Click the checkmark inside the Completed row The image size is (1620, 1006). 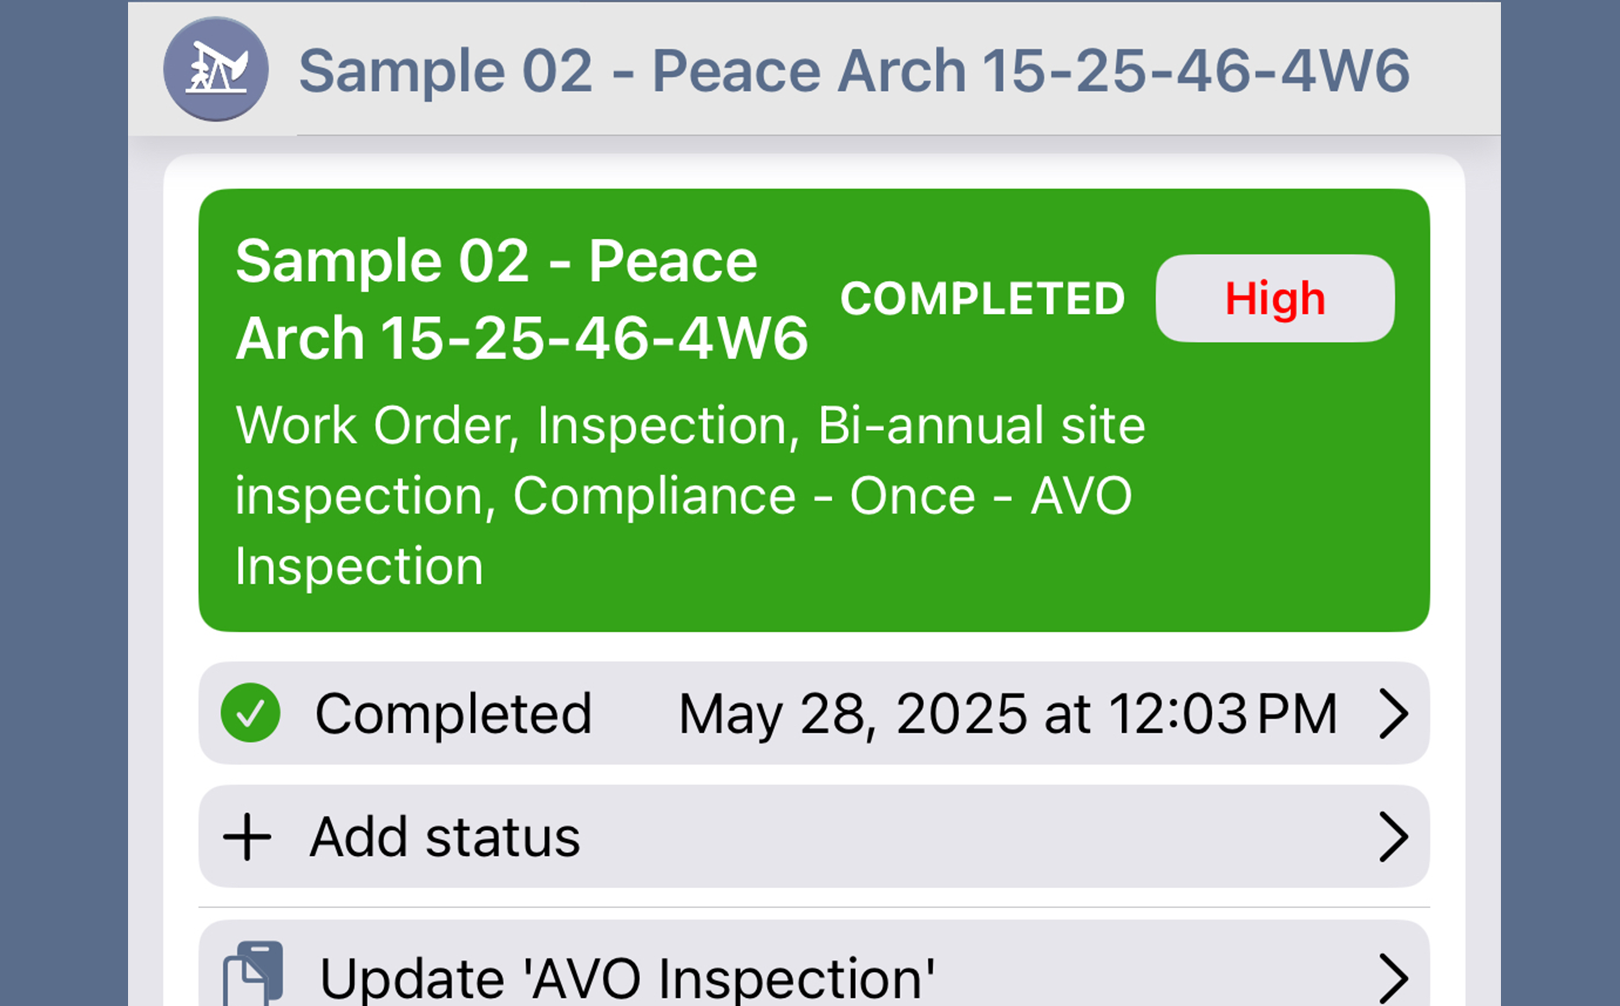coord(249,714)
